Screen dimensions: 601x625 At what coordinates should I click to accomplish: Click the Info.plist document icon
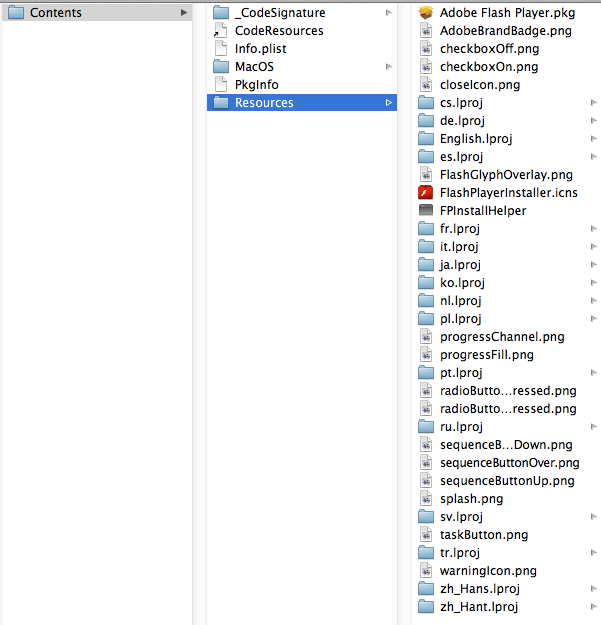220,49
